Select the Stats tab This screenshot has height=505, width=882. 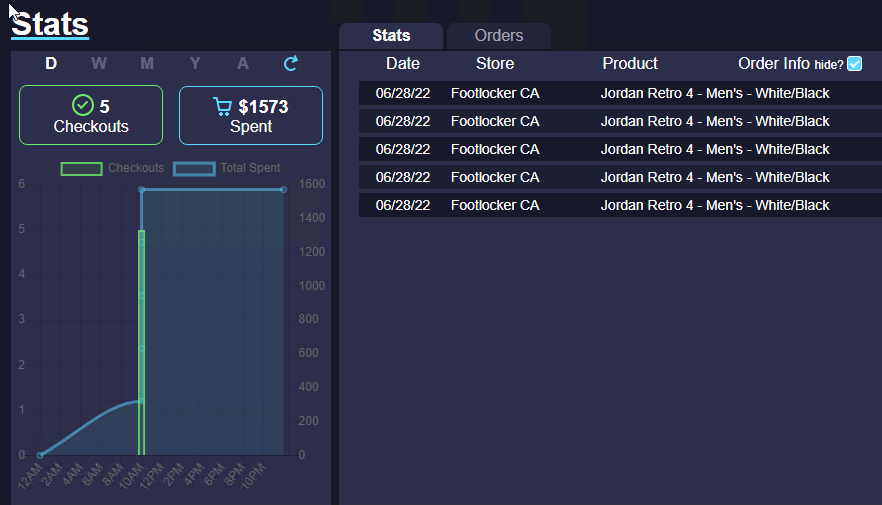click(391, 36)
